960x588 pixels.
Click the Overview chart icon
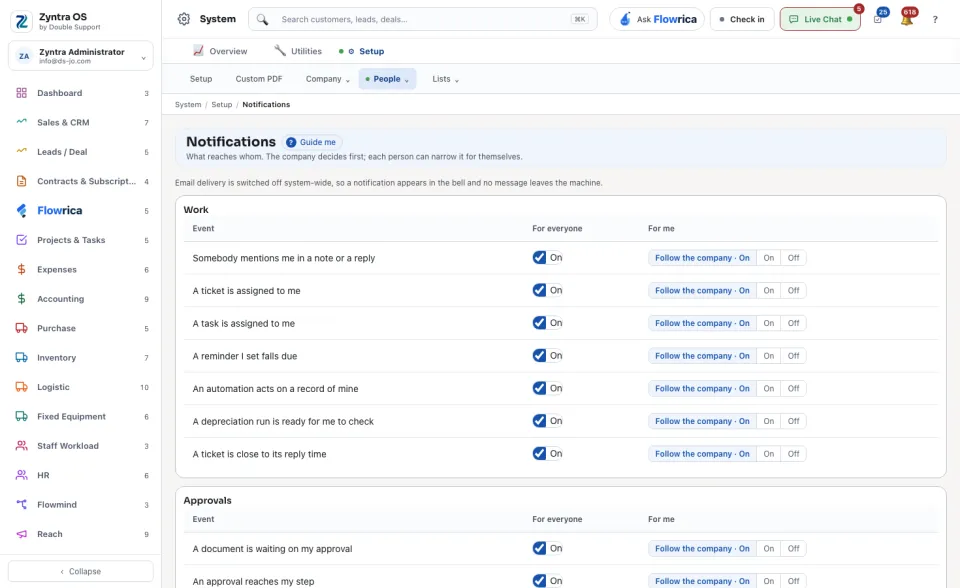click(198, 51)
